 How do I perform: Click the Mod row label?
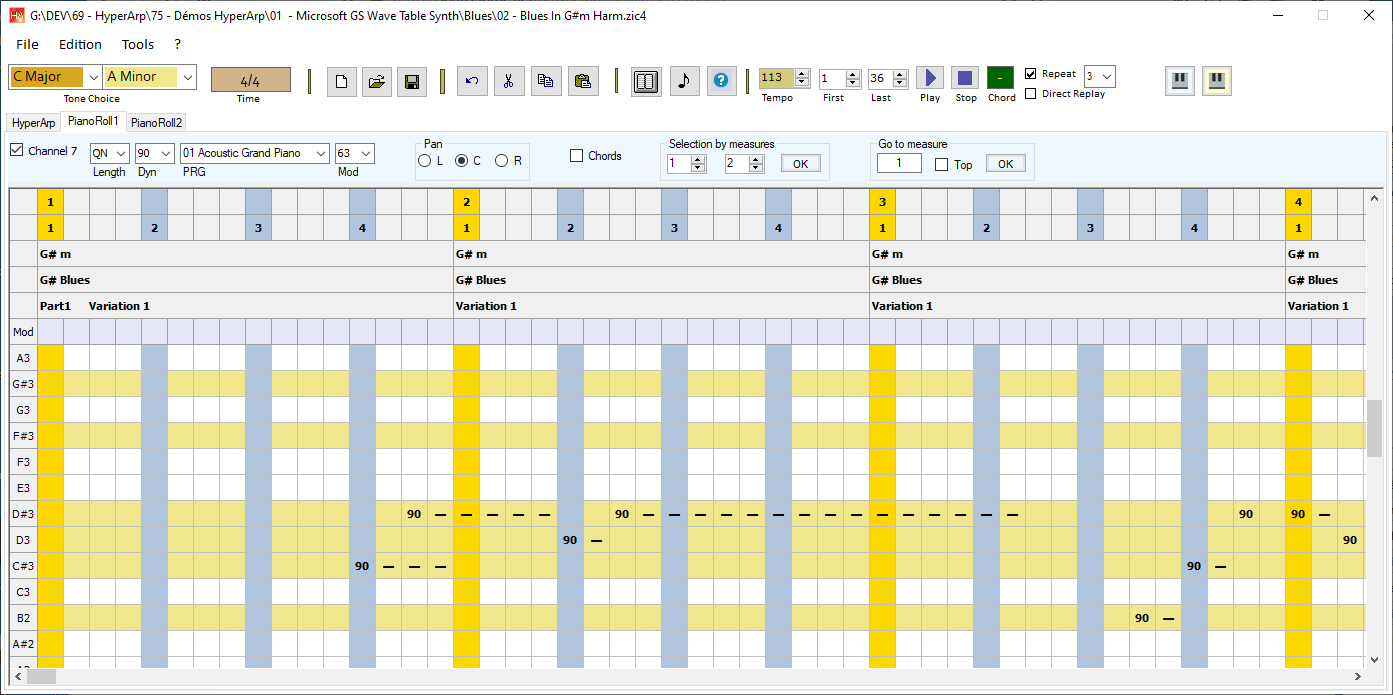[x=23, y=332]
